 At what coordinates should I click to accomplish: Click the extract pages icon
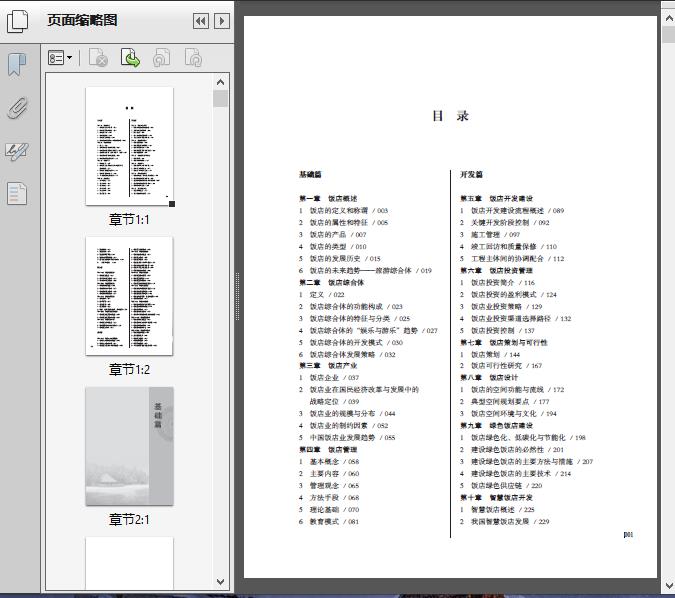(130, 59)
